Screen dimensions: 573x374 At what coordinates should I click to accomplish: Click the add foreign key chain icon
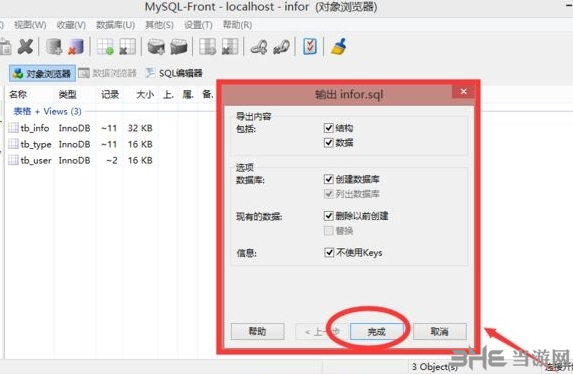tap(259, 47)
